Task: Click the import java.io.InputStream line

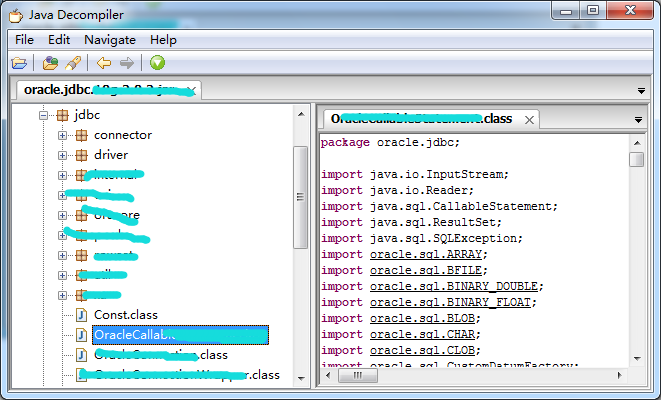Action: click(415, 174)
